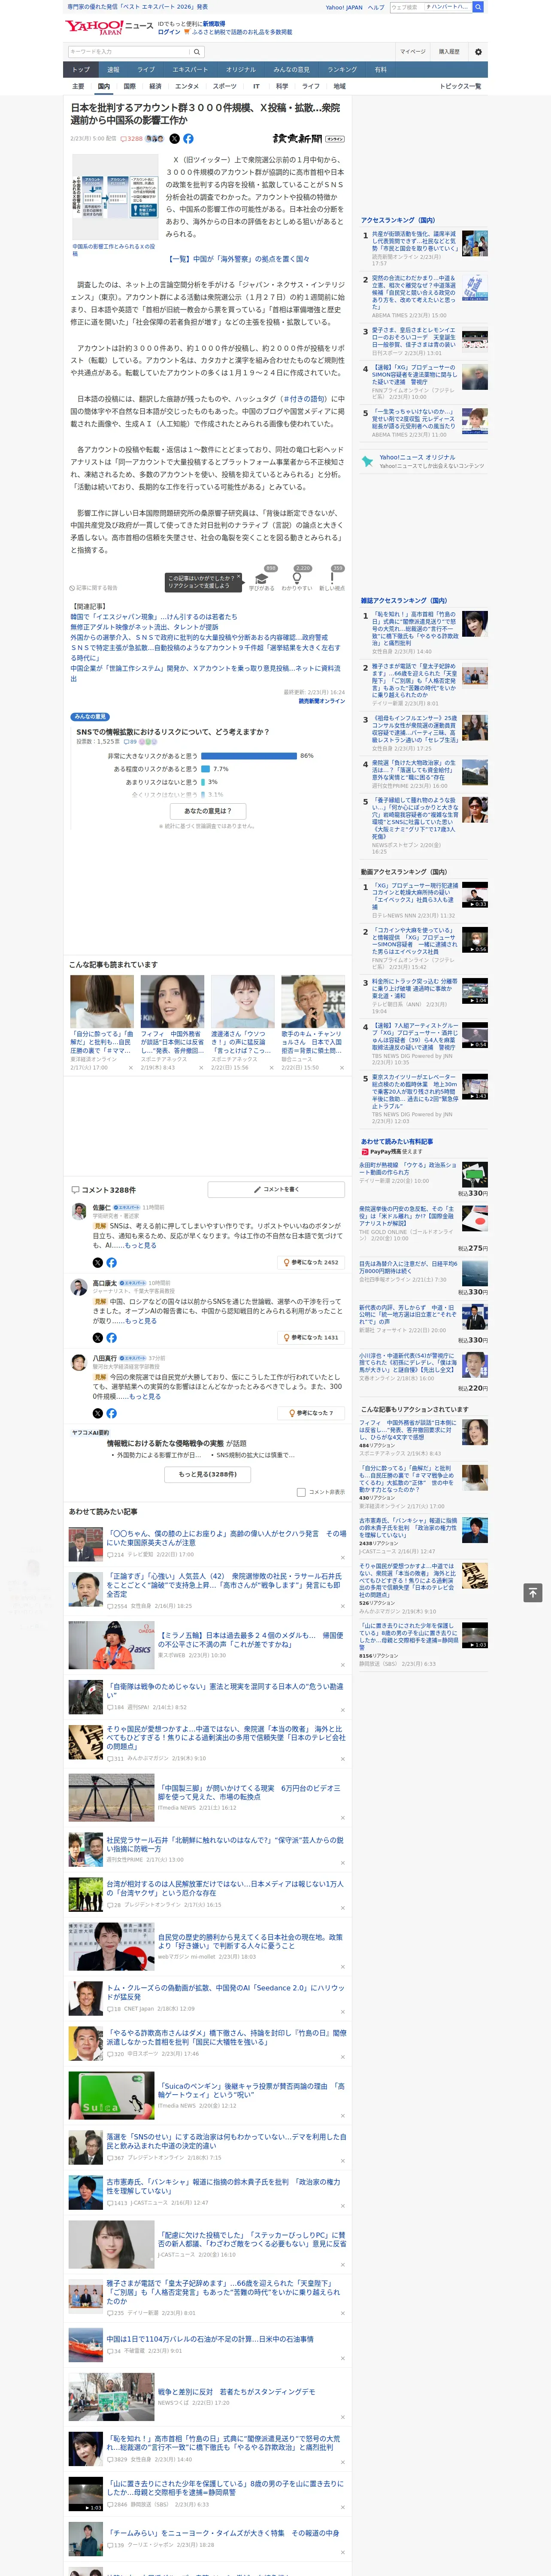Image resolution: width=551 pixels, height=2576 pixels.
Task: Click the 7.7% poll result bar
Action: [205, 769]
